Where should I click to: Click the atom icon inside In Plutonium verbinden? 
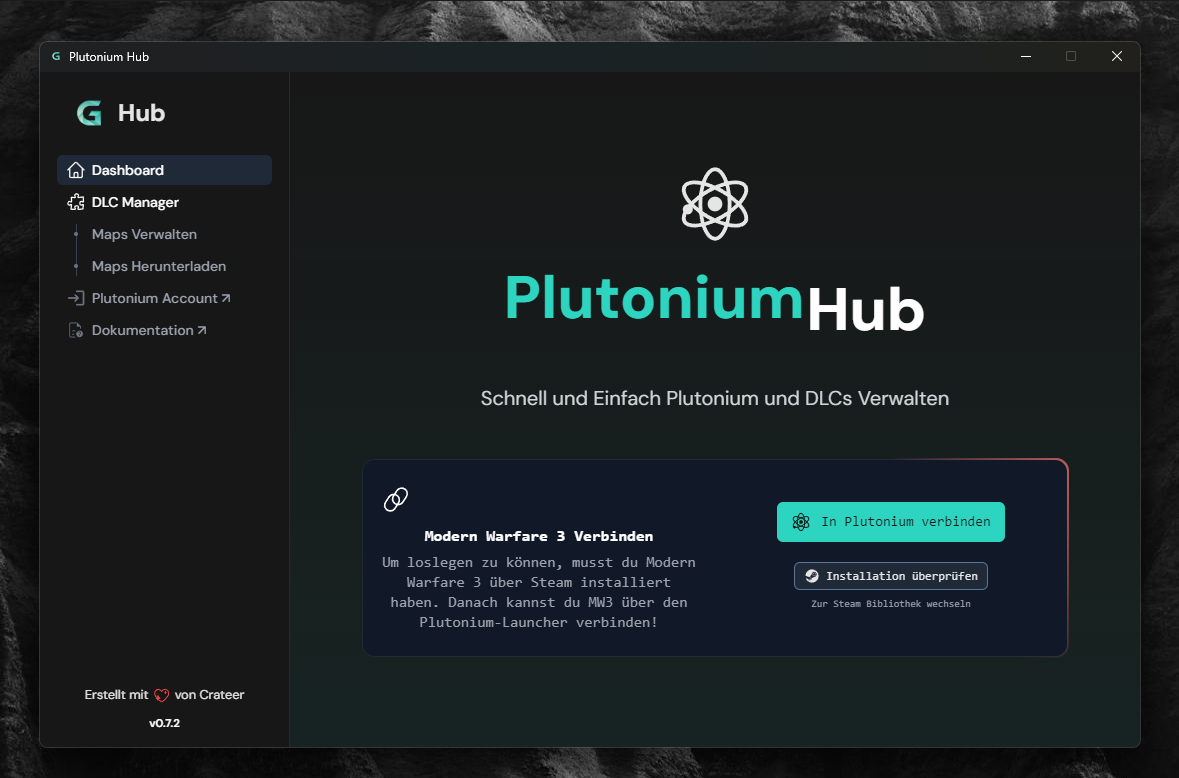801,522
